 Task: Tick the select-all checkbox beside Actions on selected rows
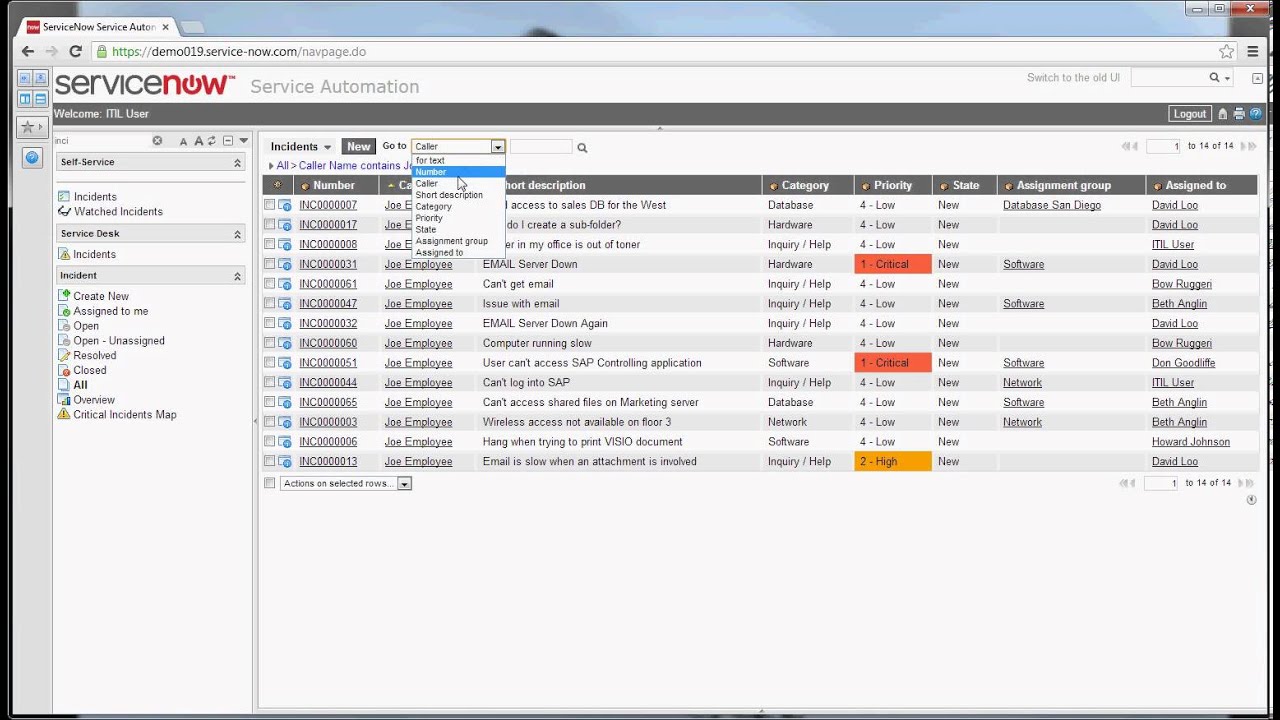tap(270, 483)
